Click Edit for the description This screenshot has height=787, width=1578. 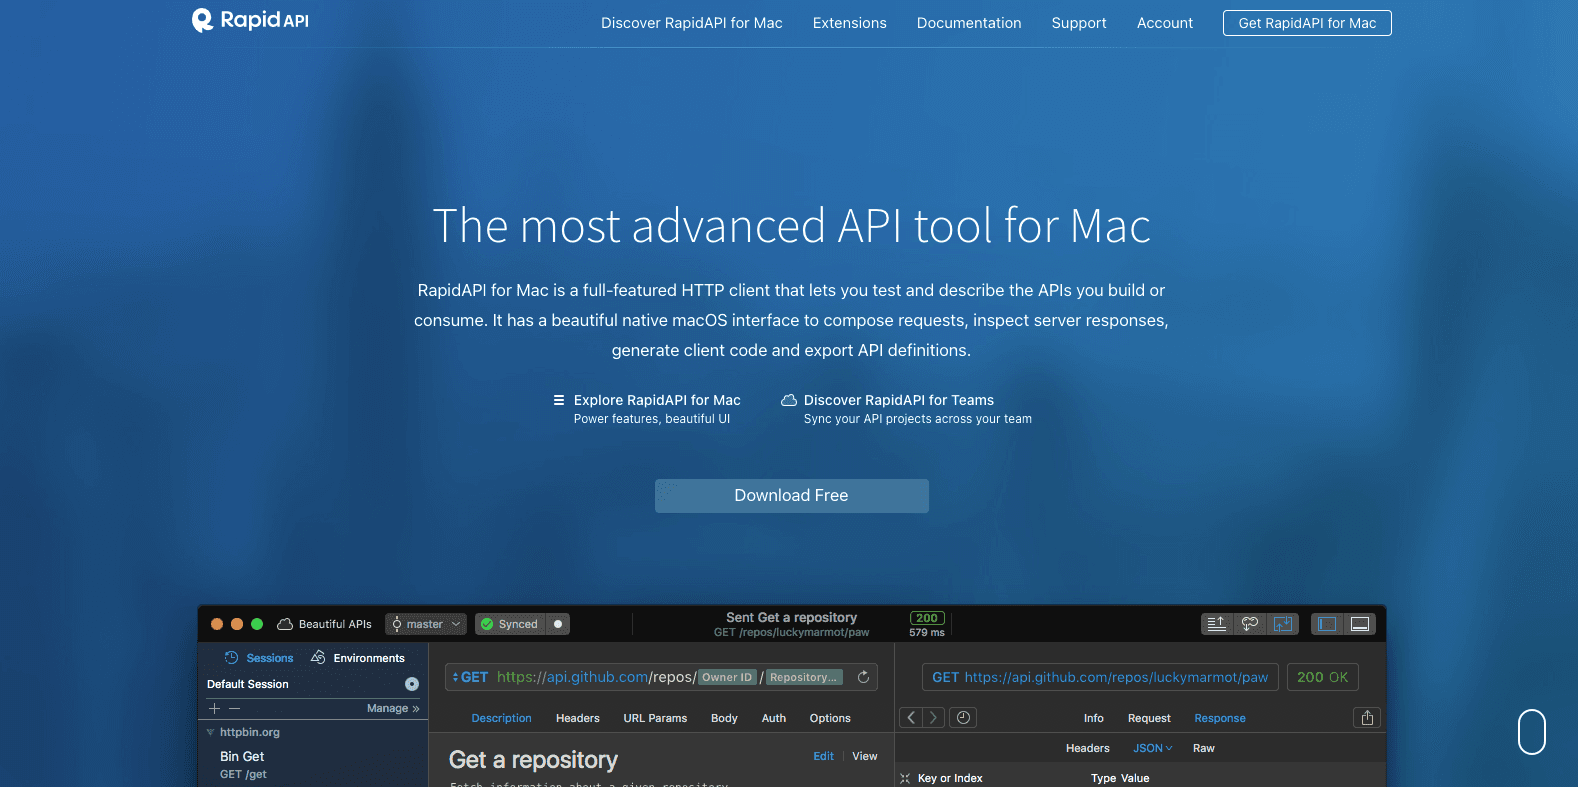pyautogui.click(x=823, y=756)
